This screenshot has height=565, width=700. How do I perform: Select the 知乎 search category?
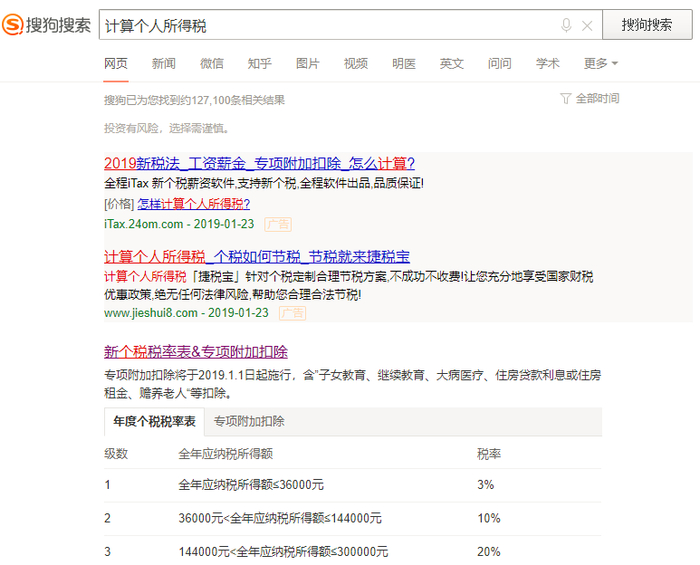click(x=259, y=63)
